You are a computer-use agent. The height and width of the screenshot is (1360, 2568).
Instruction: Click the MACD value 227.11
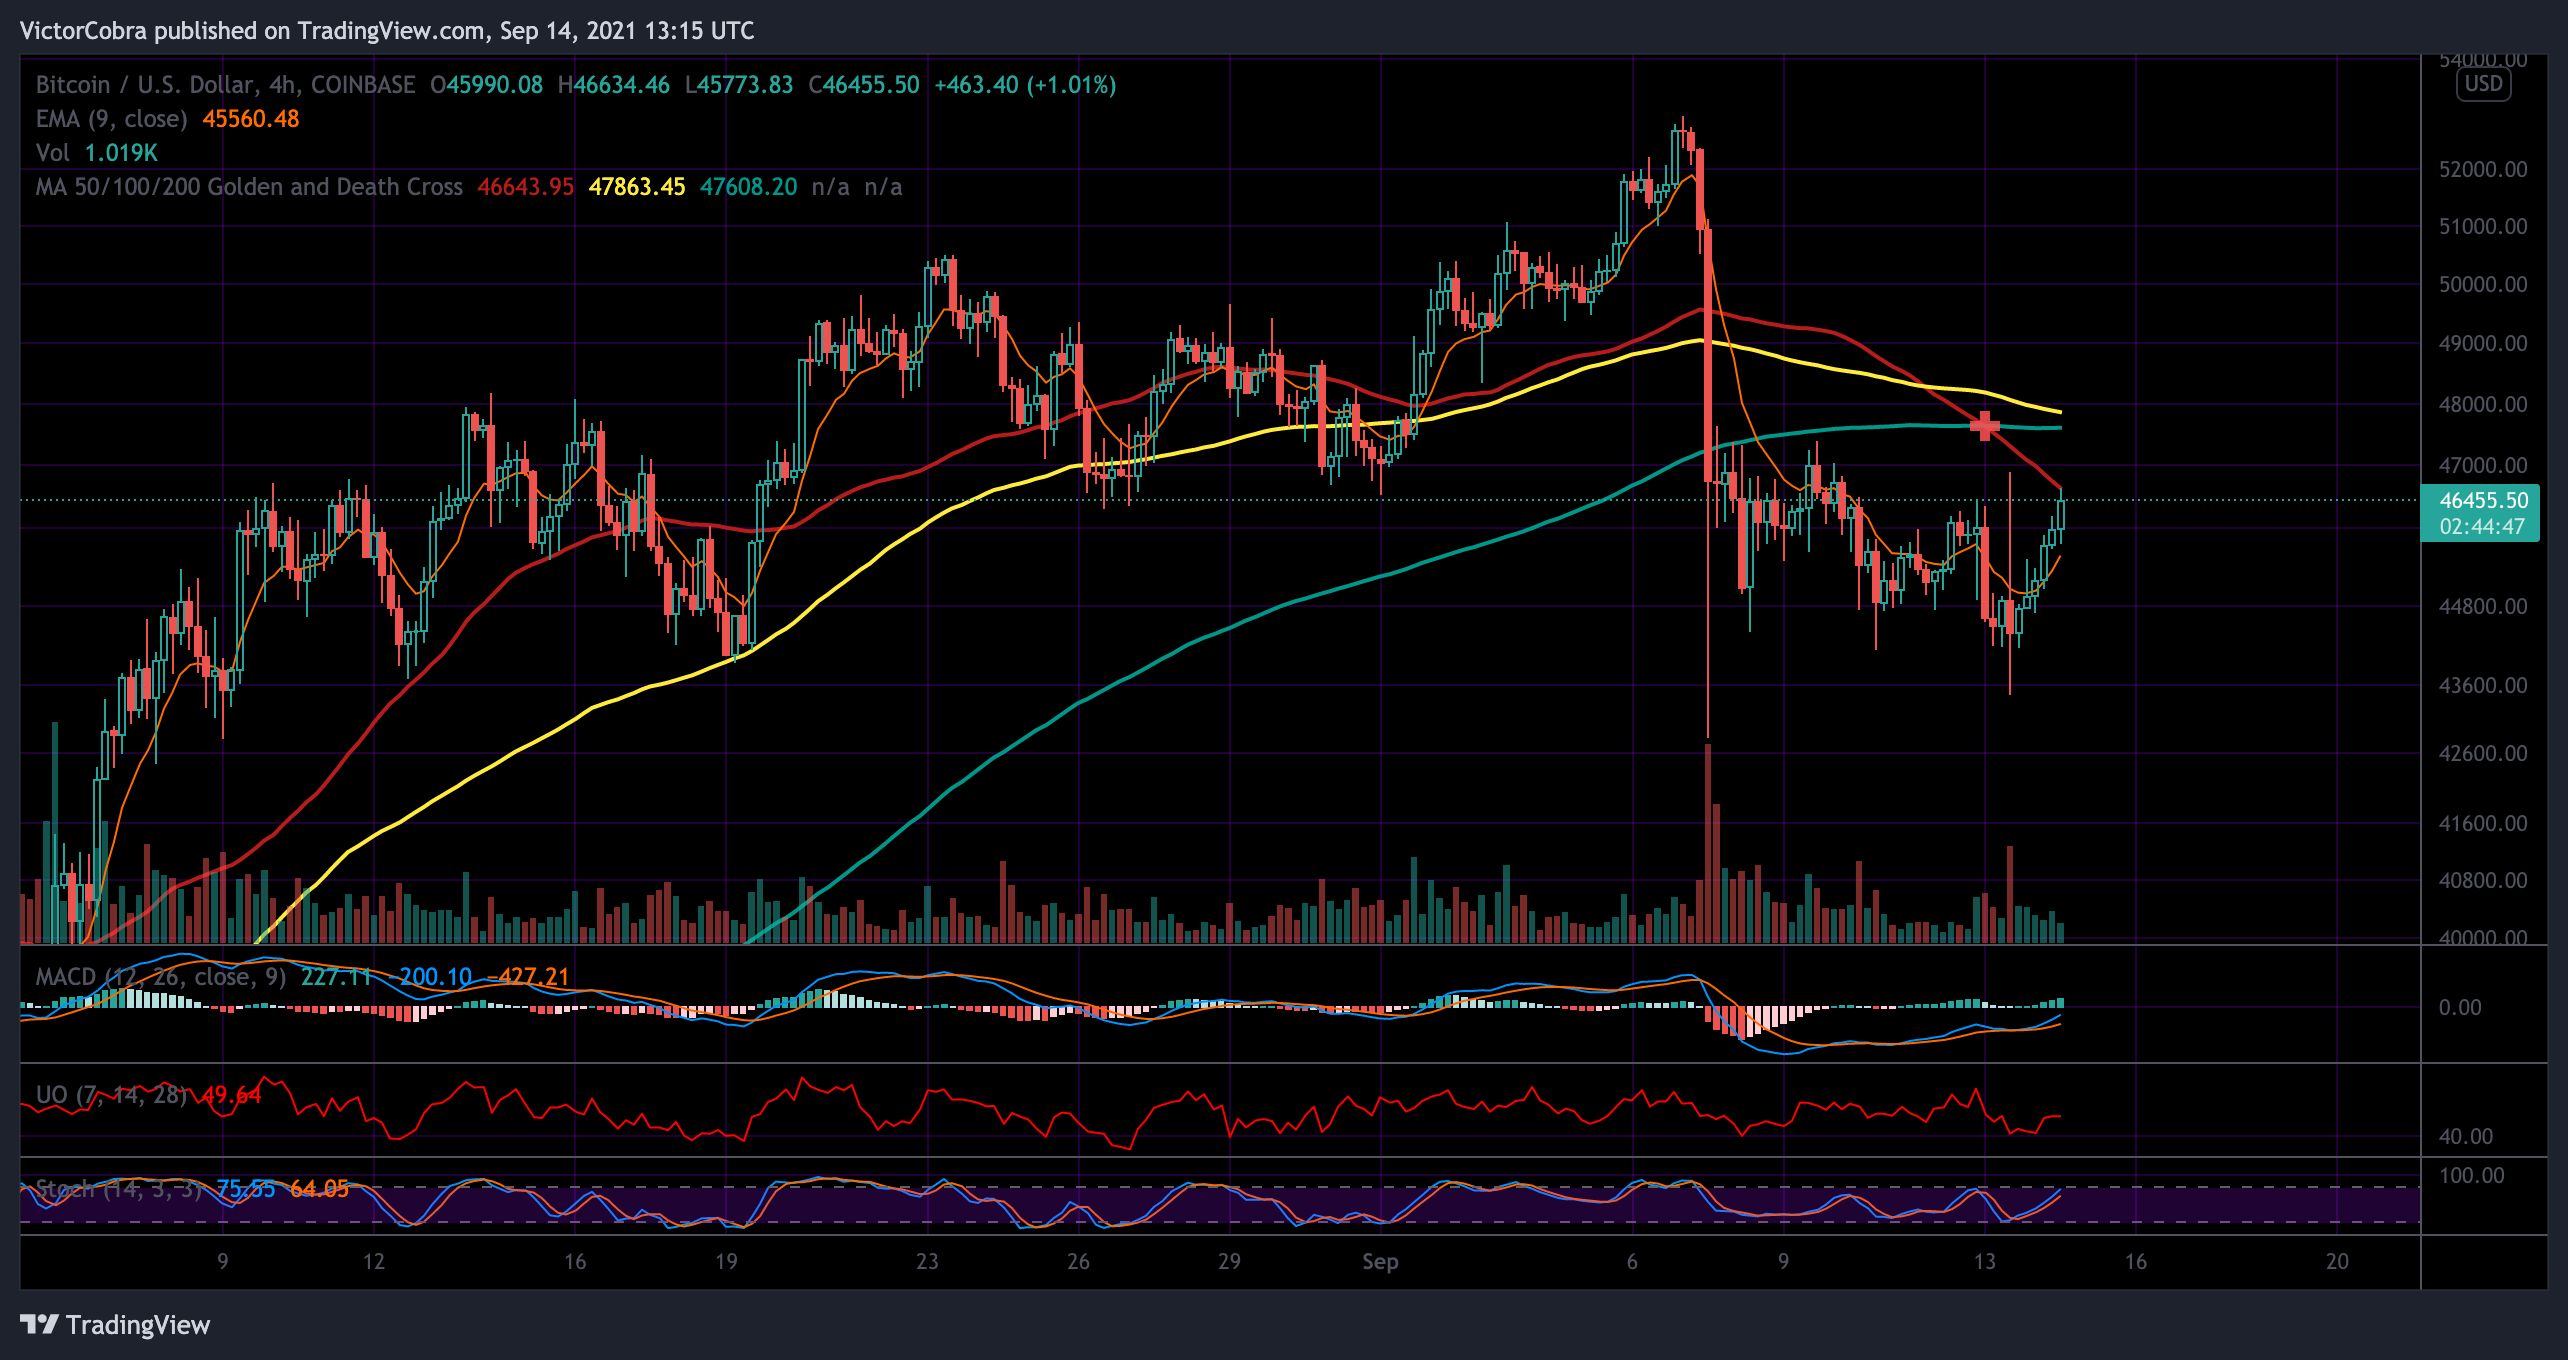(x=336, y=977)
